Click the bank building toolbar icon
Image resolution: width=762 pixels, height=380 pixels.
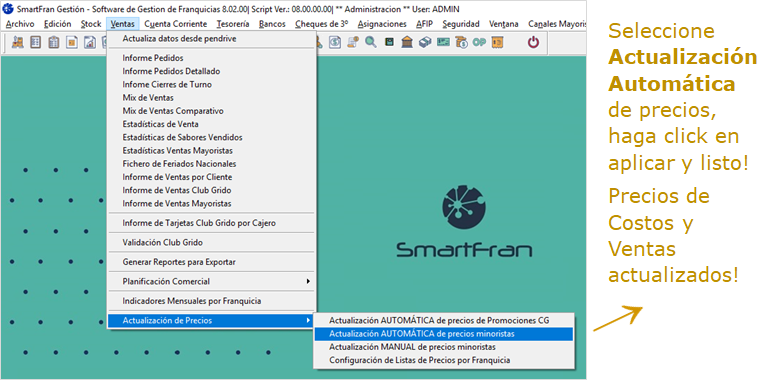(x=407, y=42)
